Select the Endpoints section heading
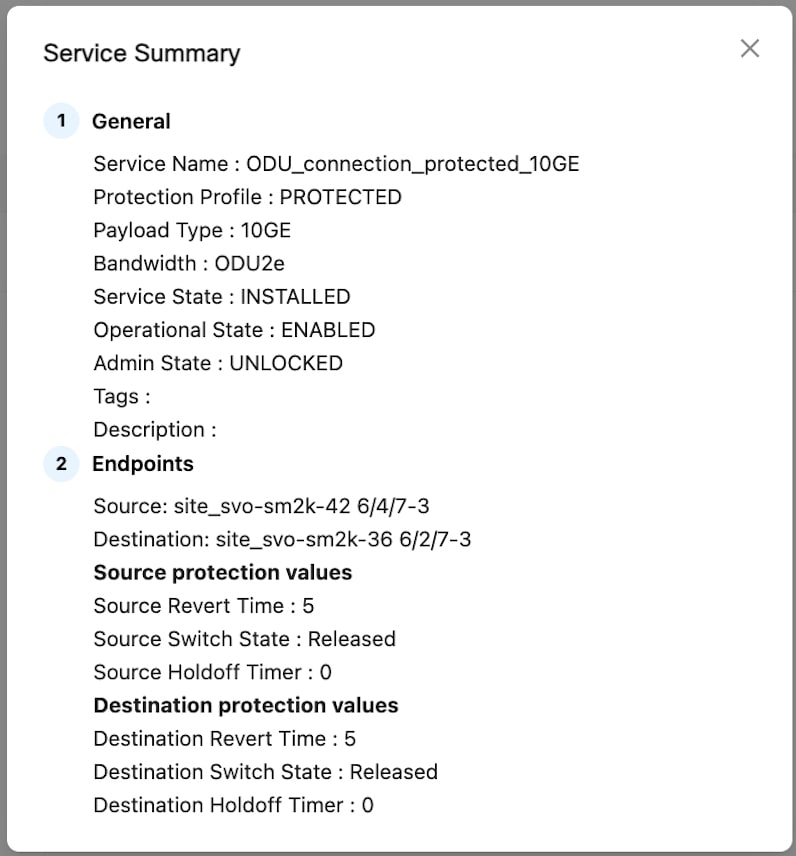This screenshot has width=796, height=856. (x=143, y=464)
